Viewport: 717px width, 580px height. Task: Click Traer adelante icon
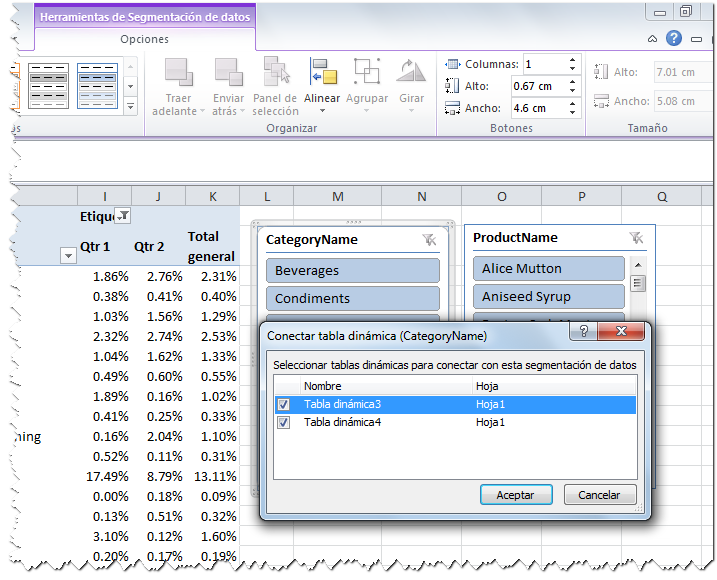[179, 72]
